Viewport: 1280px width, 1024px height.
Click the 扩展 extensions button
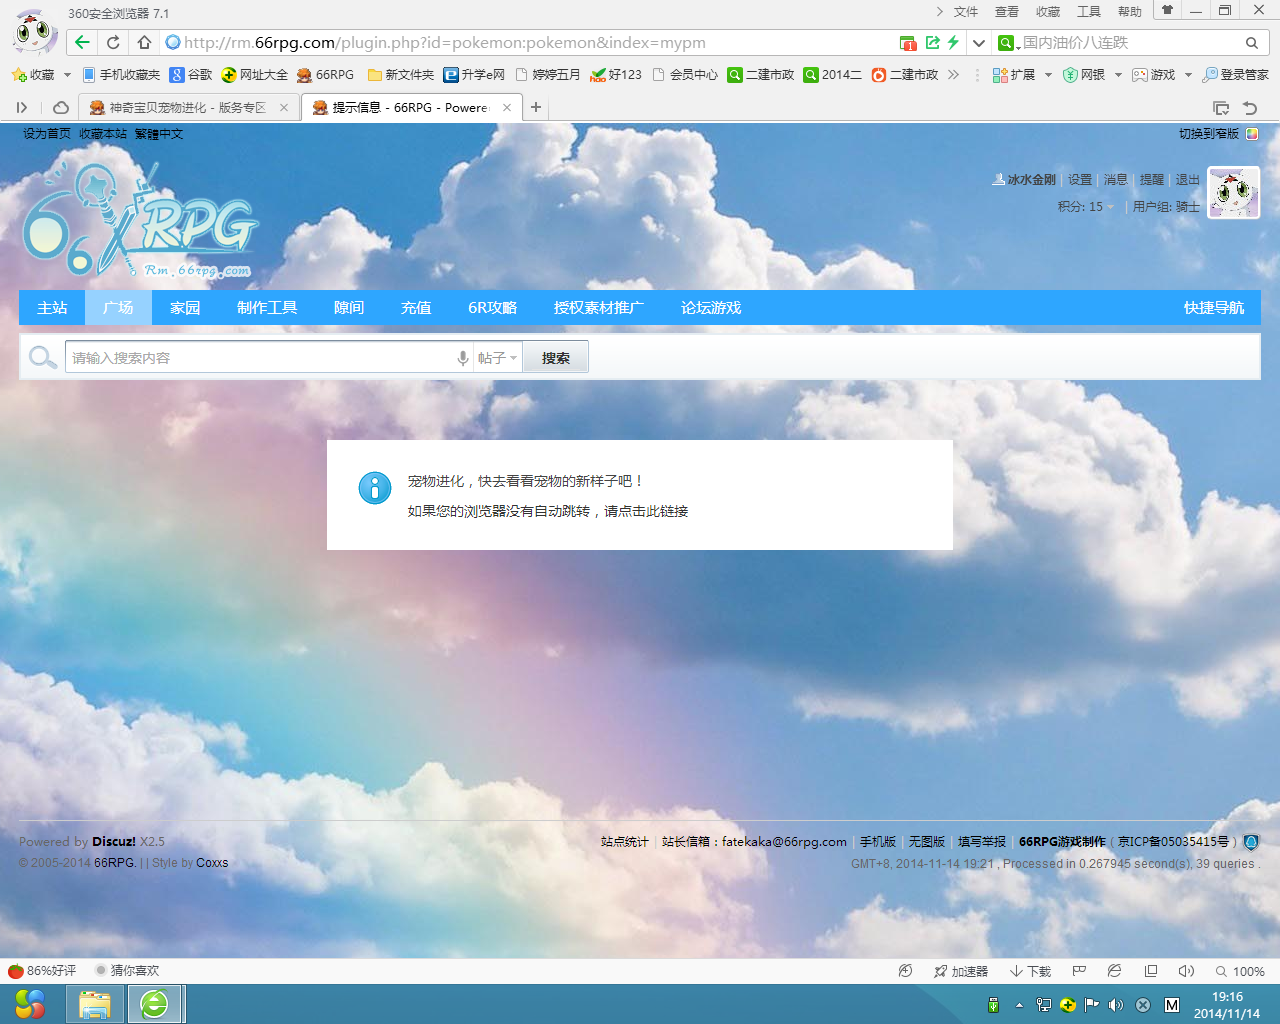pyautogui.click(x=1014, y=75)
